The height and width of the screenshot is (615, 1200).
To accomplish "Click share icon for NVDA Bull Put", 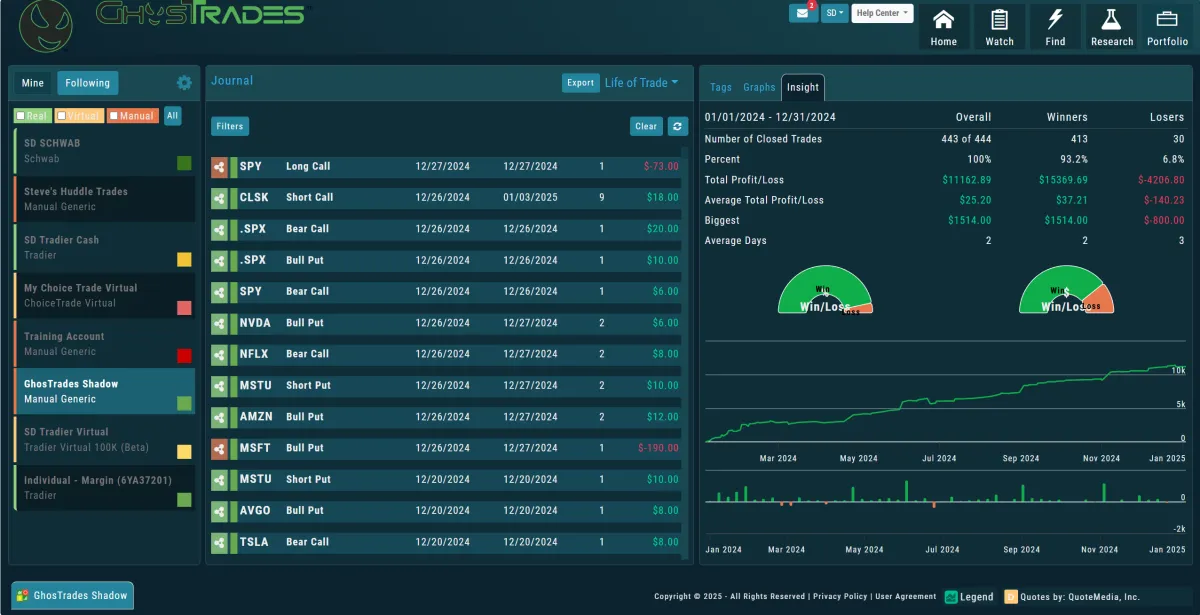I will tap(219, 323).
